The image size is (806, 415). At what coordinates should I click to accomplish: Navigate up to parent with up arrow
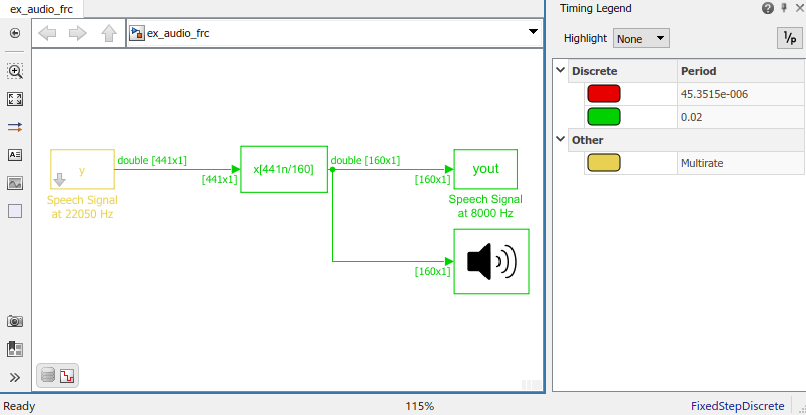coord(108,33)
